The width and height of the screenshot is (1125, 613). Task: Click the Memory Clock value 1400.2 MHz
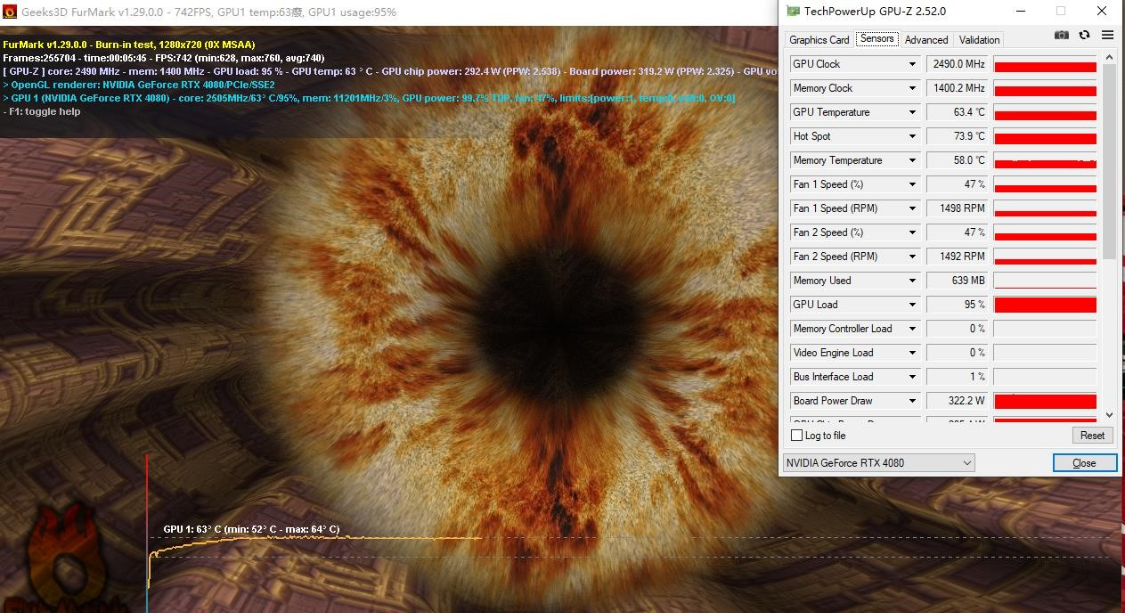point(957,88)
